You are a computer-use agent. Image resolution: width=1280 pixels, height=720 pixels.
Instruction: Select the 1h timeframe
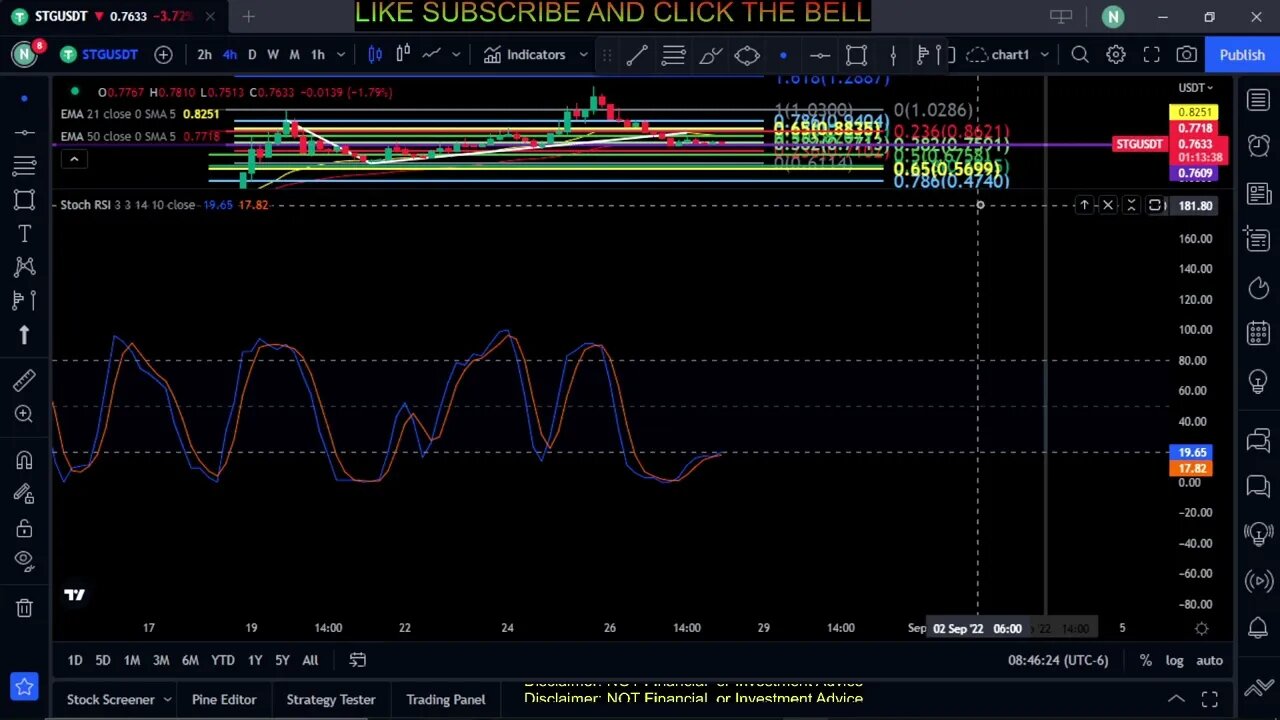click(x=317, y=54)
